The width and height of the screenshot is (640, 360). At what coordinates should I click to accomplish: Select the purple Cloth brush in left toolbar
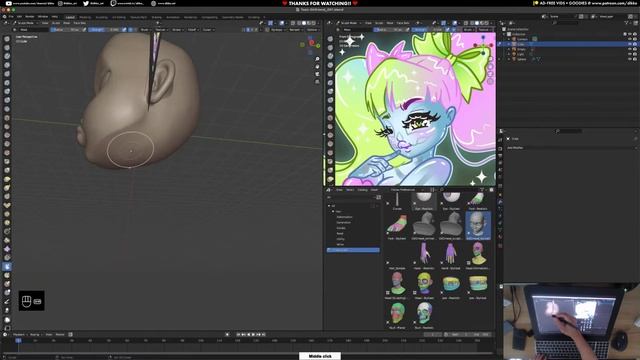7,249
